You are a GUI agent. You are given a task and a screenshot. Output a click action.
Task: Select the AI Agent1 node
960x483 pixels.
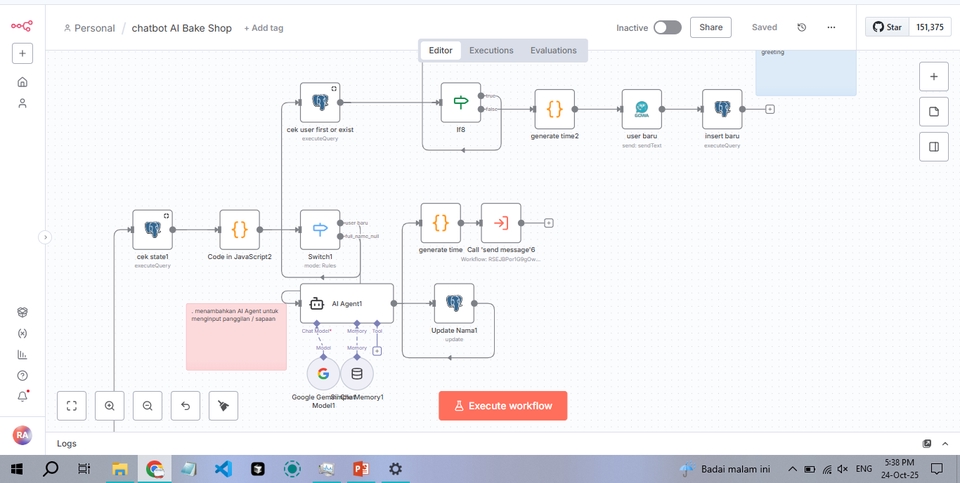tap(346, 303)
